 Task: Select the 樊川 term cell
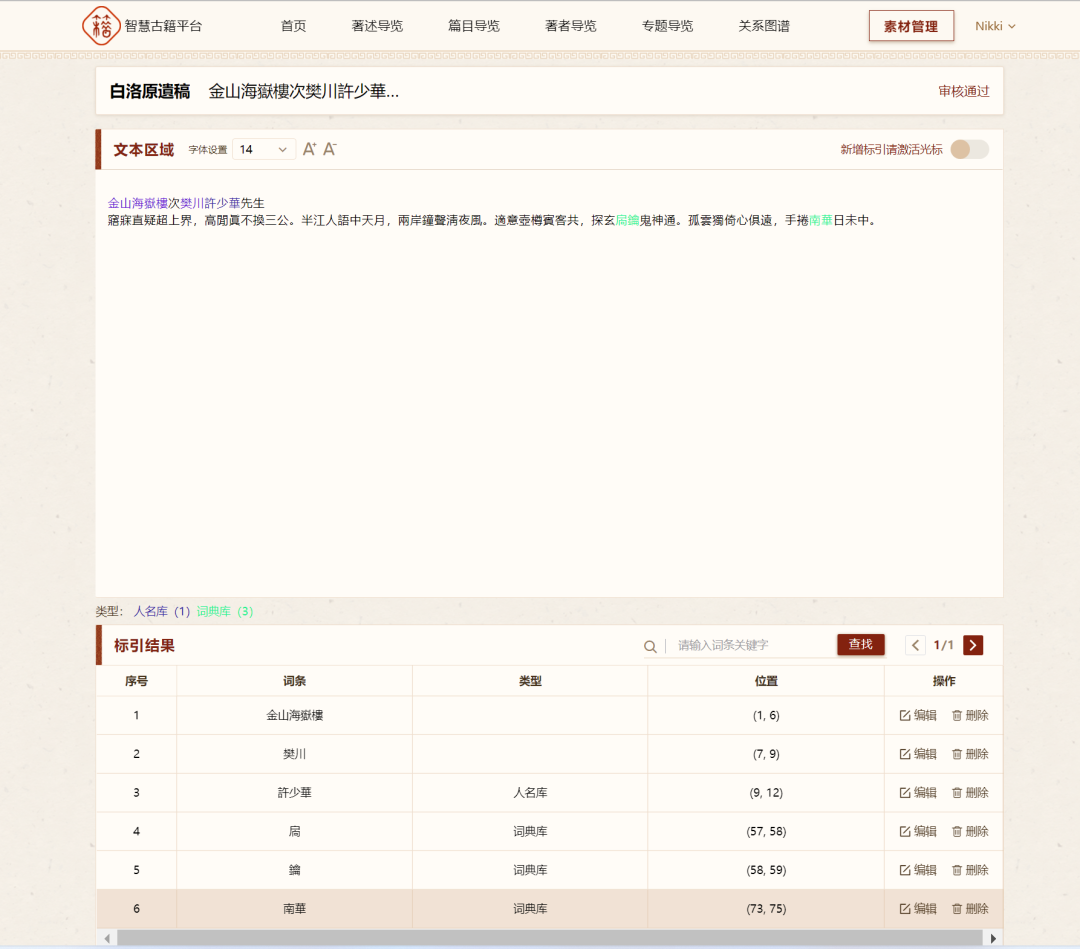coord(294,754)
